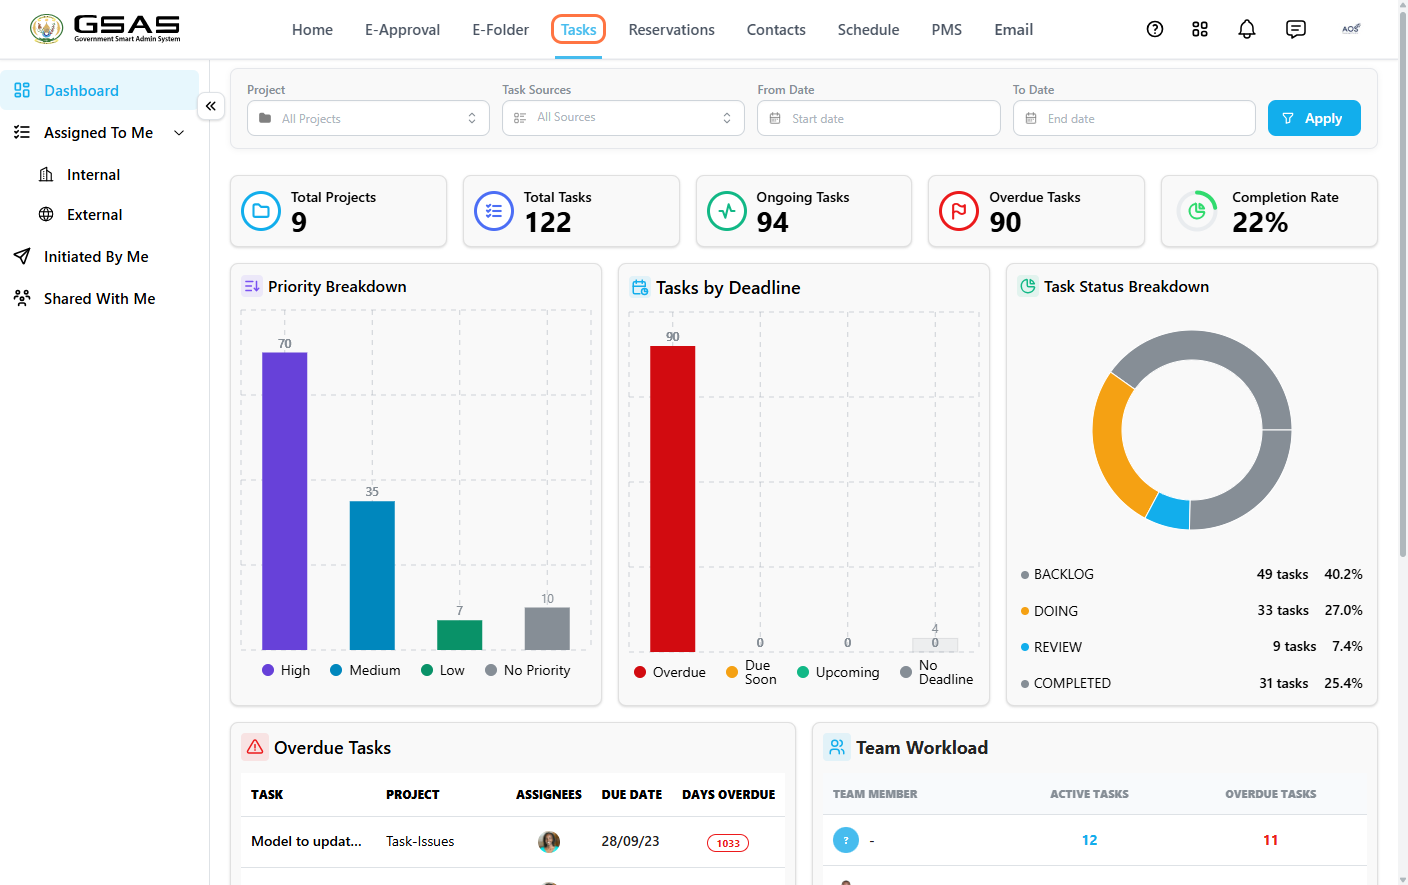The height and width of the screenshot is (885, 1408).
Task: Go to the Home tab
Action: click(x=312, y=30)
